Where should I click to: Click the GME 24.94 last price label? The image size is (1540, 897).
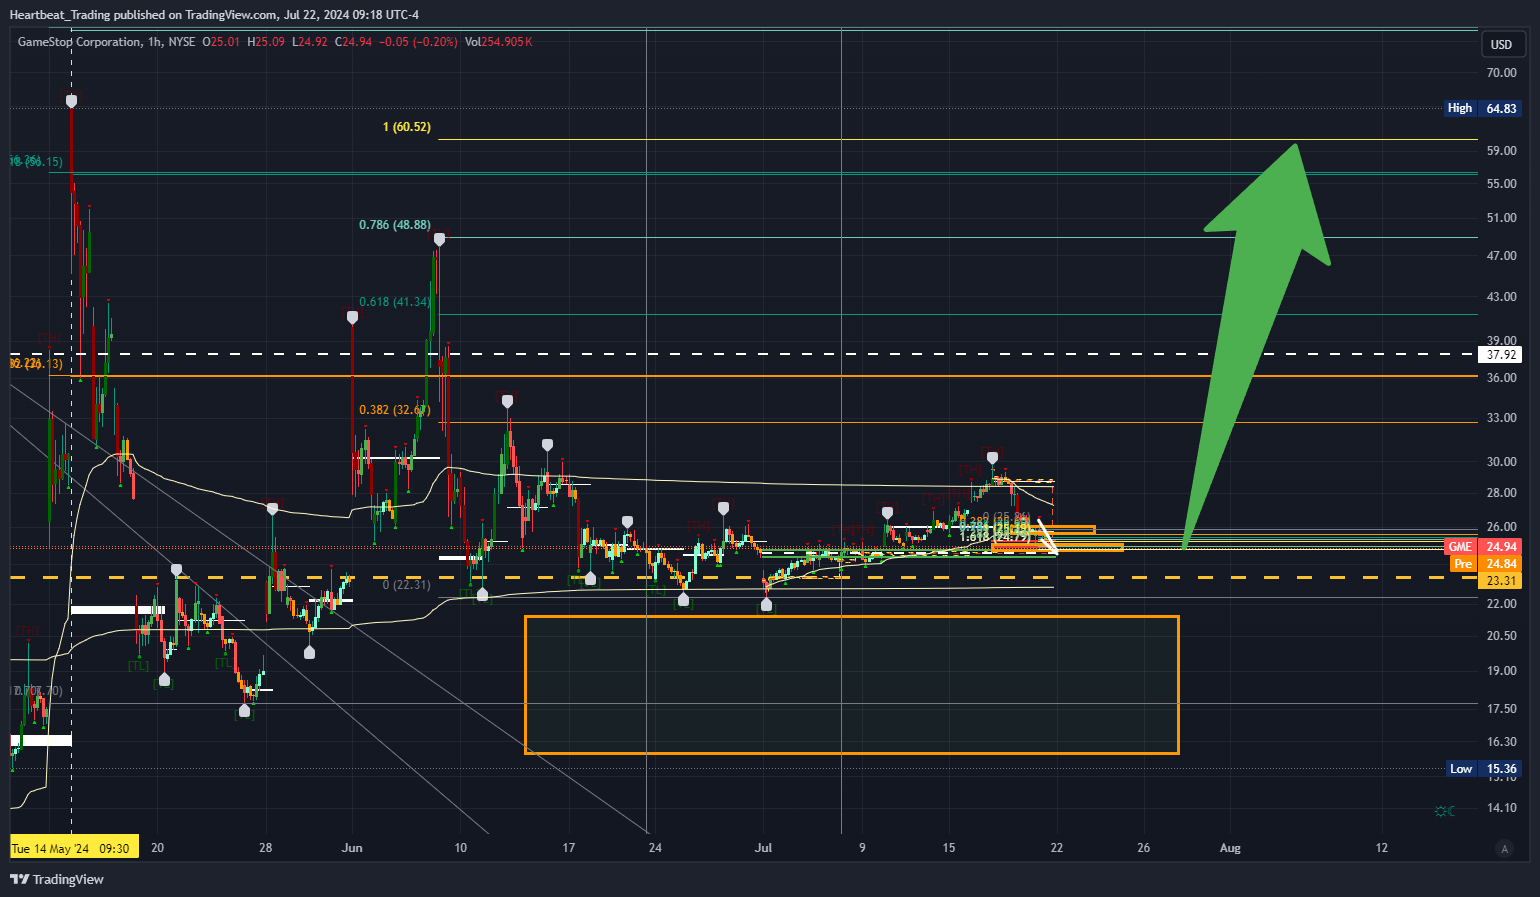(1483, 547)
